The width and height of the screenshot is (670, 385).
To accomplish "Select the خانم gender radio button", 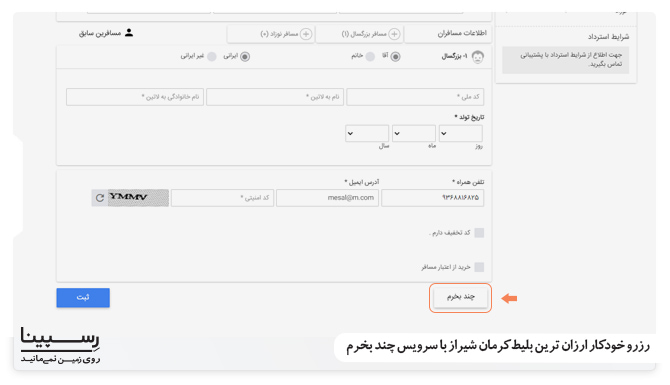I will tap(370, 56).
